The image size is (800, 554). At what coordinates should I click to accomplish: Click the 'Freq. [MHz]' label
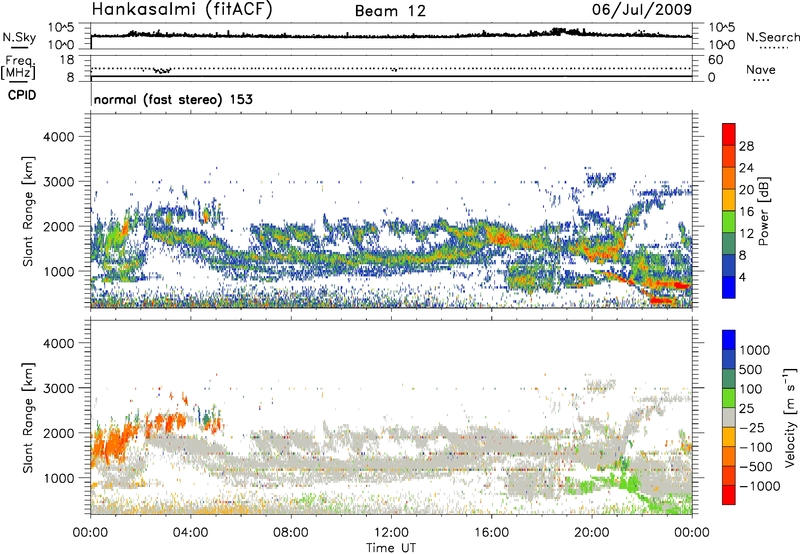pyautogui.click(x=18, y=68)
